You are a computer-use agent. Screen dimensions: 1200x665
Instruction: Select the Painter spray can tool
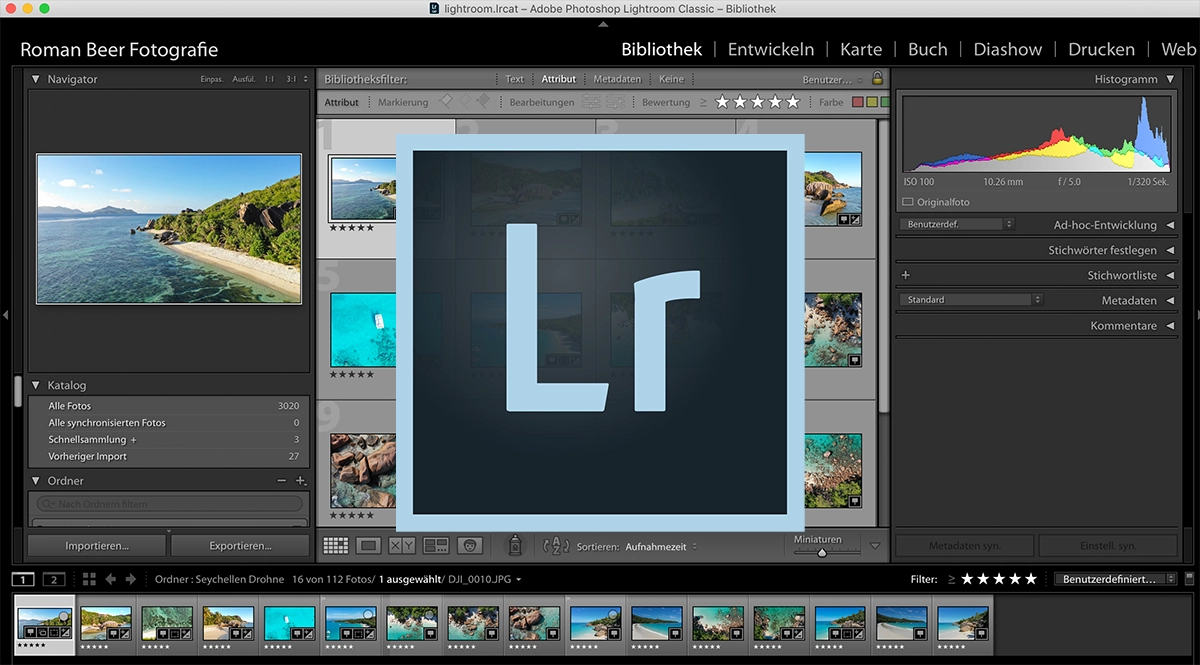click(x=515, y=545)
